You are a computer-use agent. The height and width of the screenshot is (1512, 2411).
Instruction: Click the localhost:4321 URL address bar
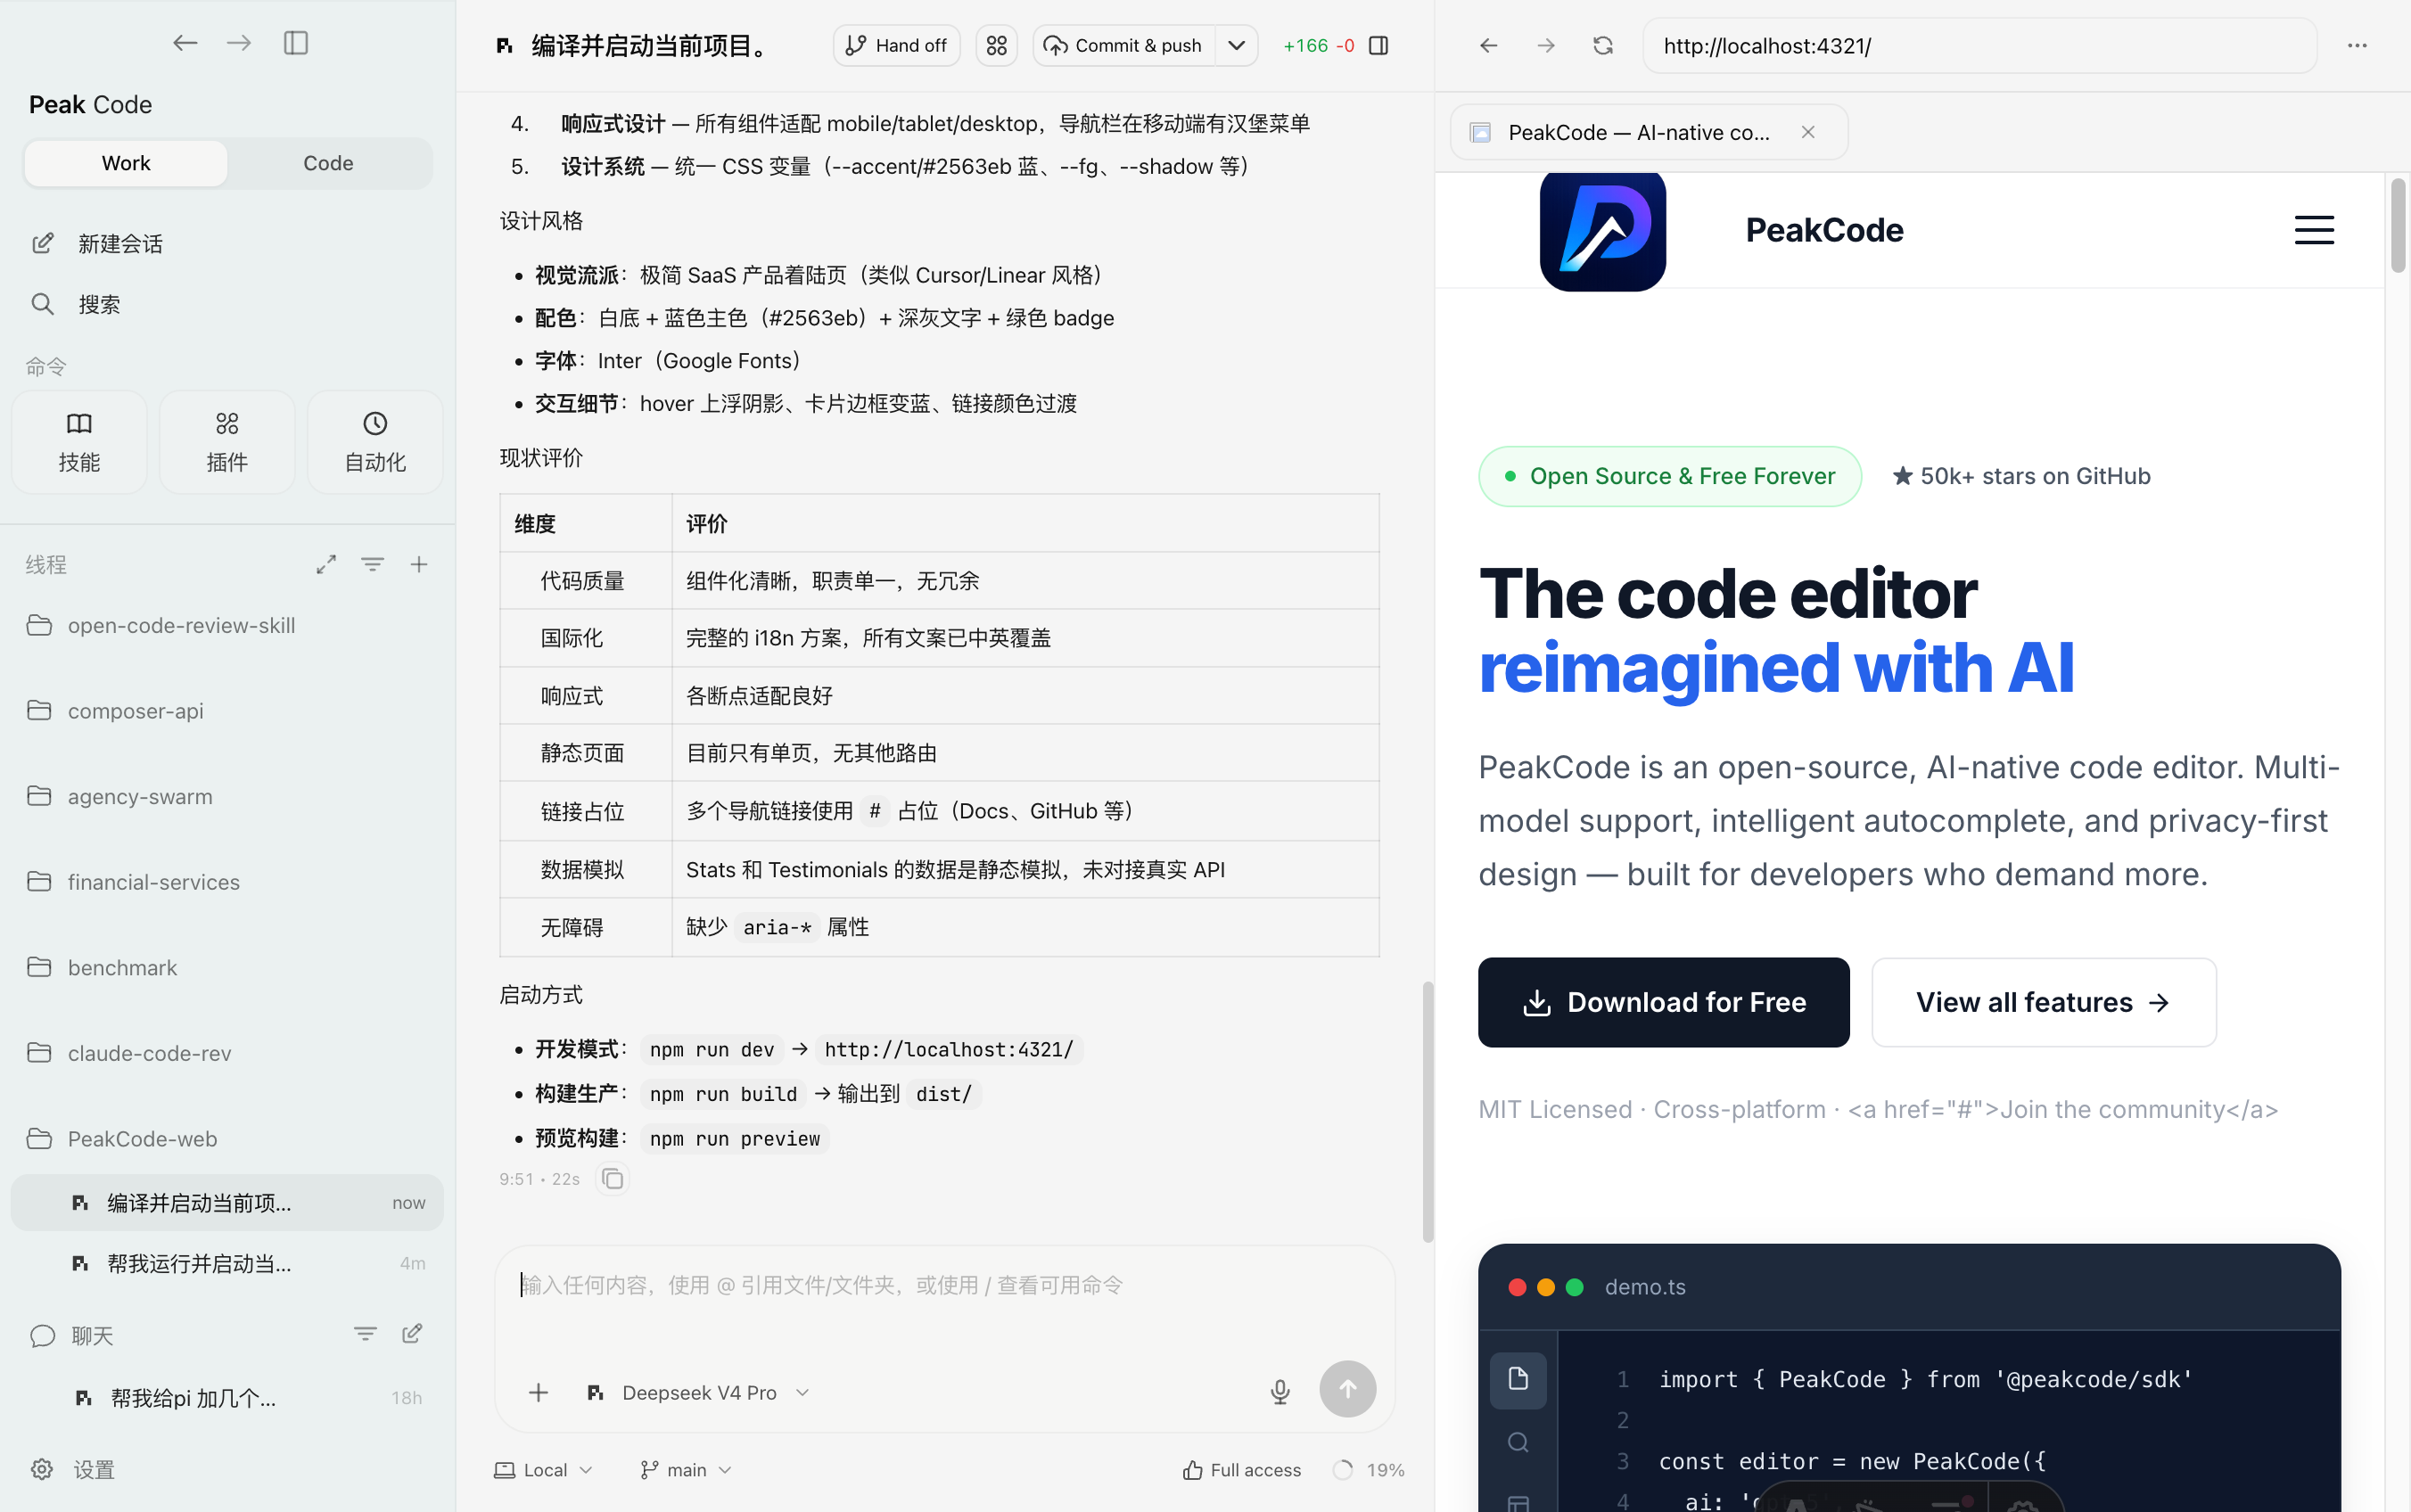1980,46
